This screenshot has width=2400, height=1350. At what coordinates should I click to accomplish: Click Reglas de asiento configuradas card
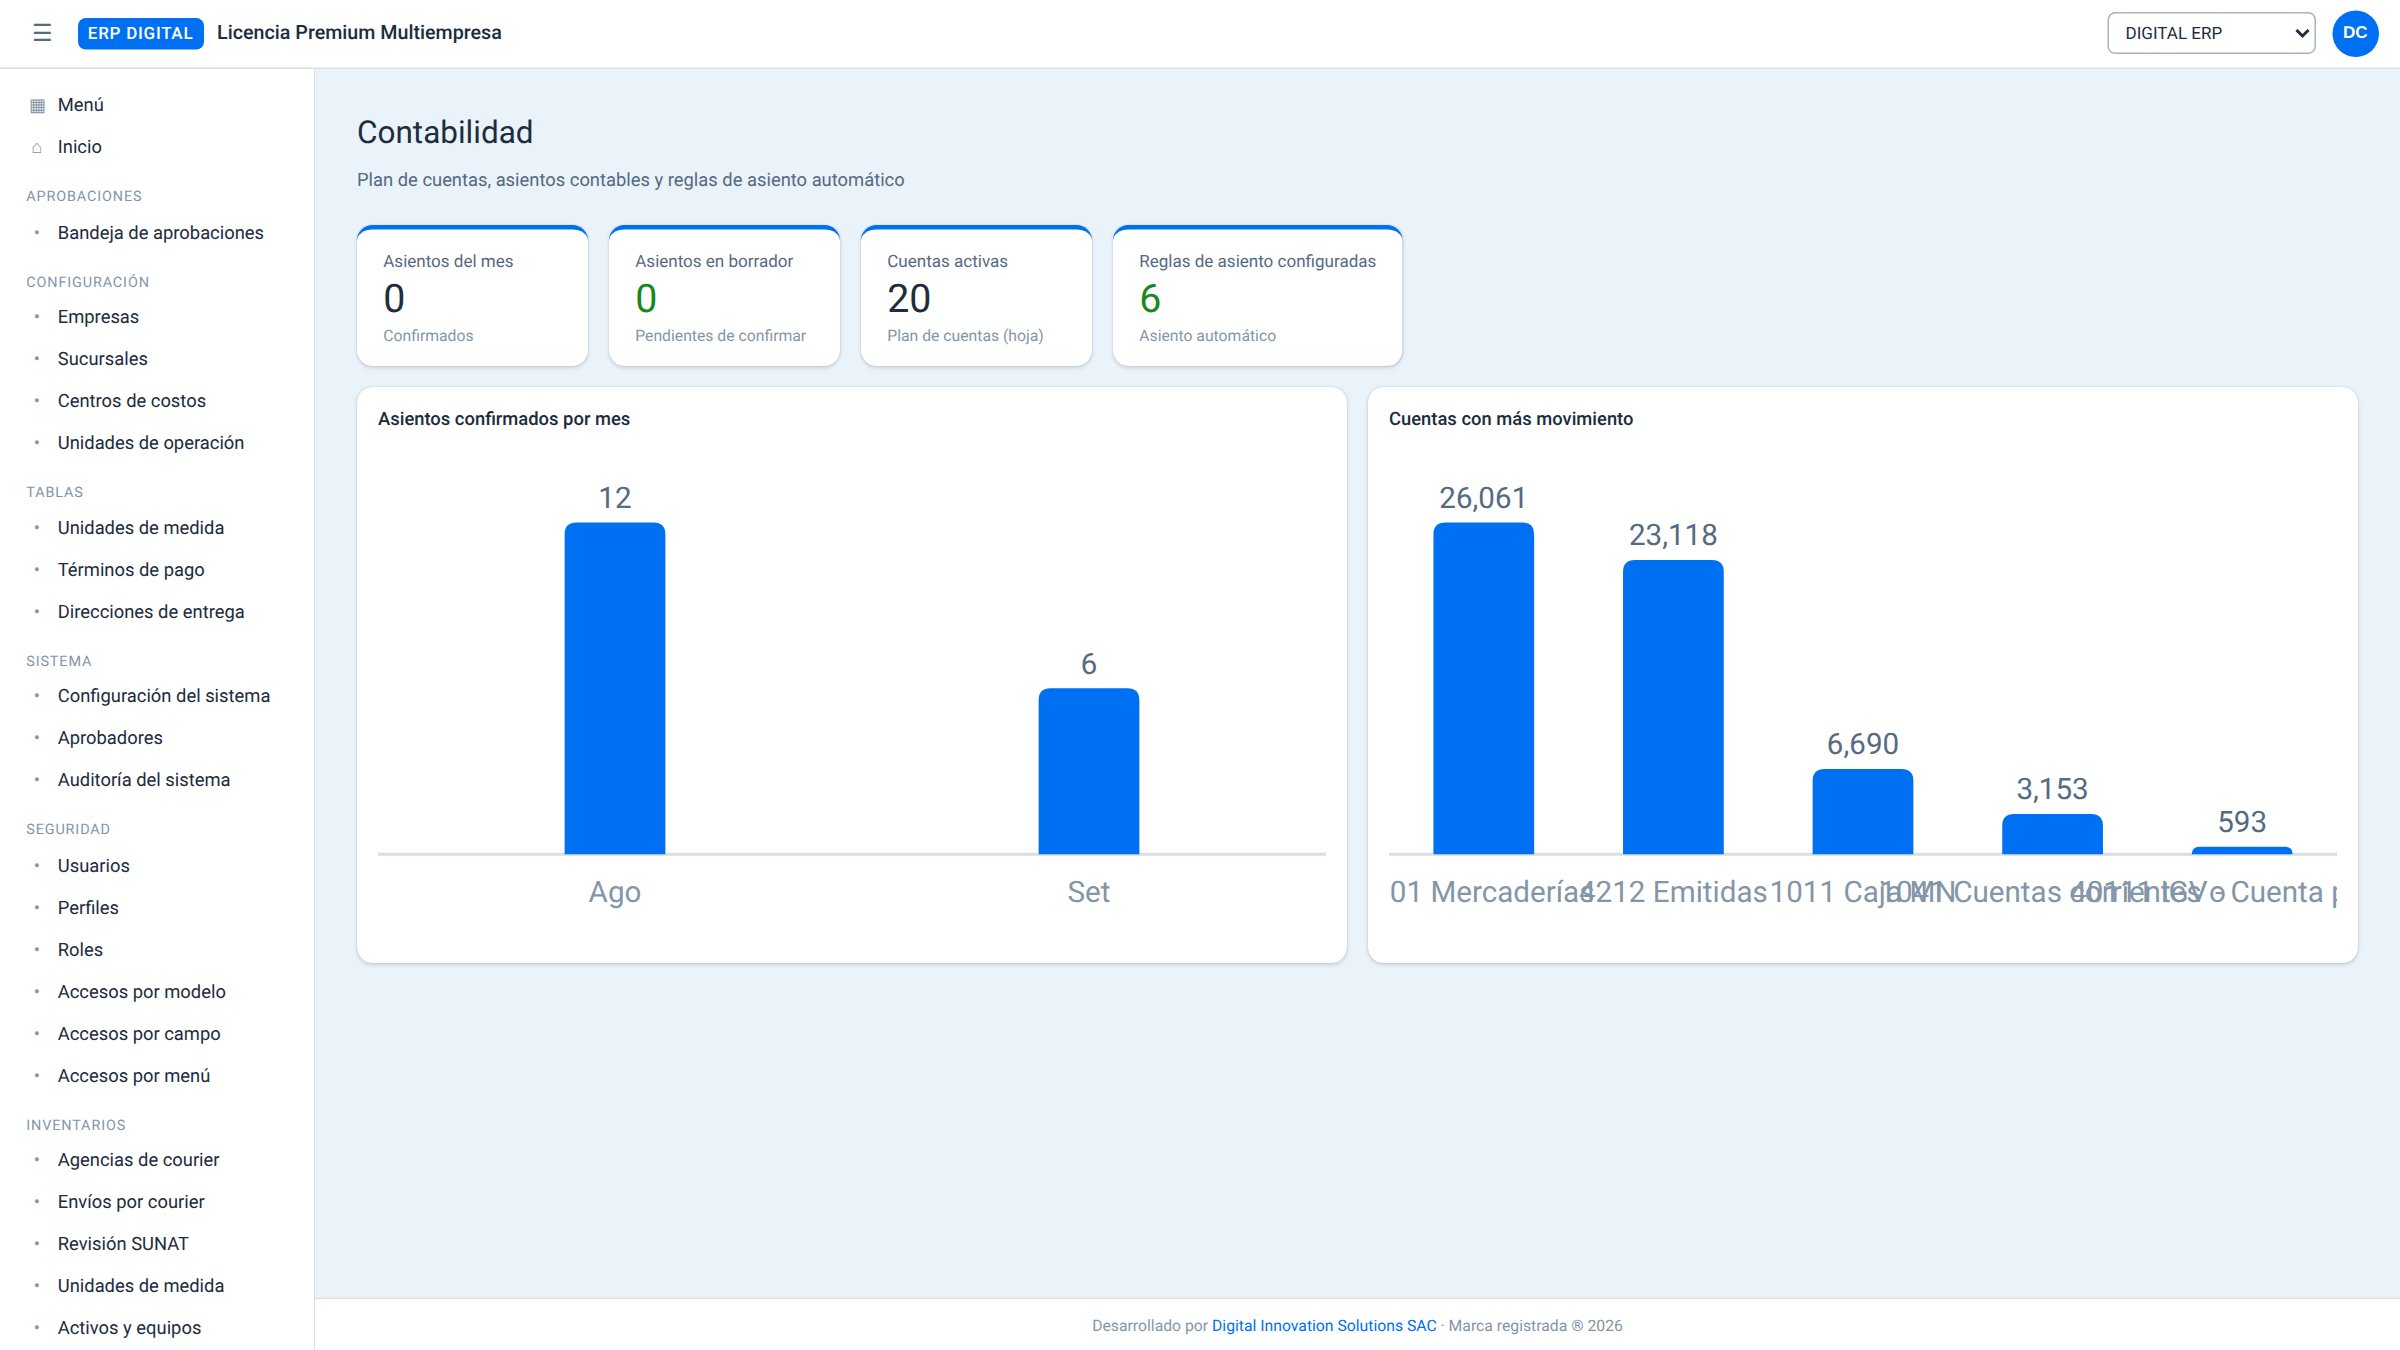(1257, 296)
